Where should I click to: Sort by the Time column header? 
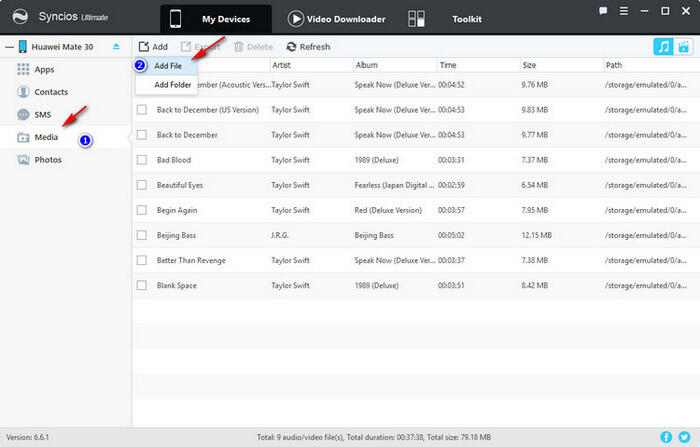click(x=448, y=65)
